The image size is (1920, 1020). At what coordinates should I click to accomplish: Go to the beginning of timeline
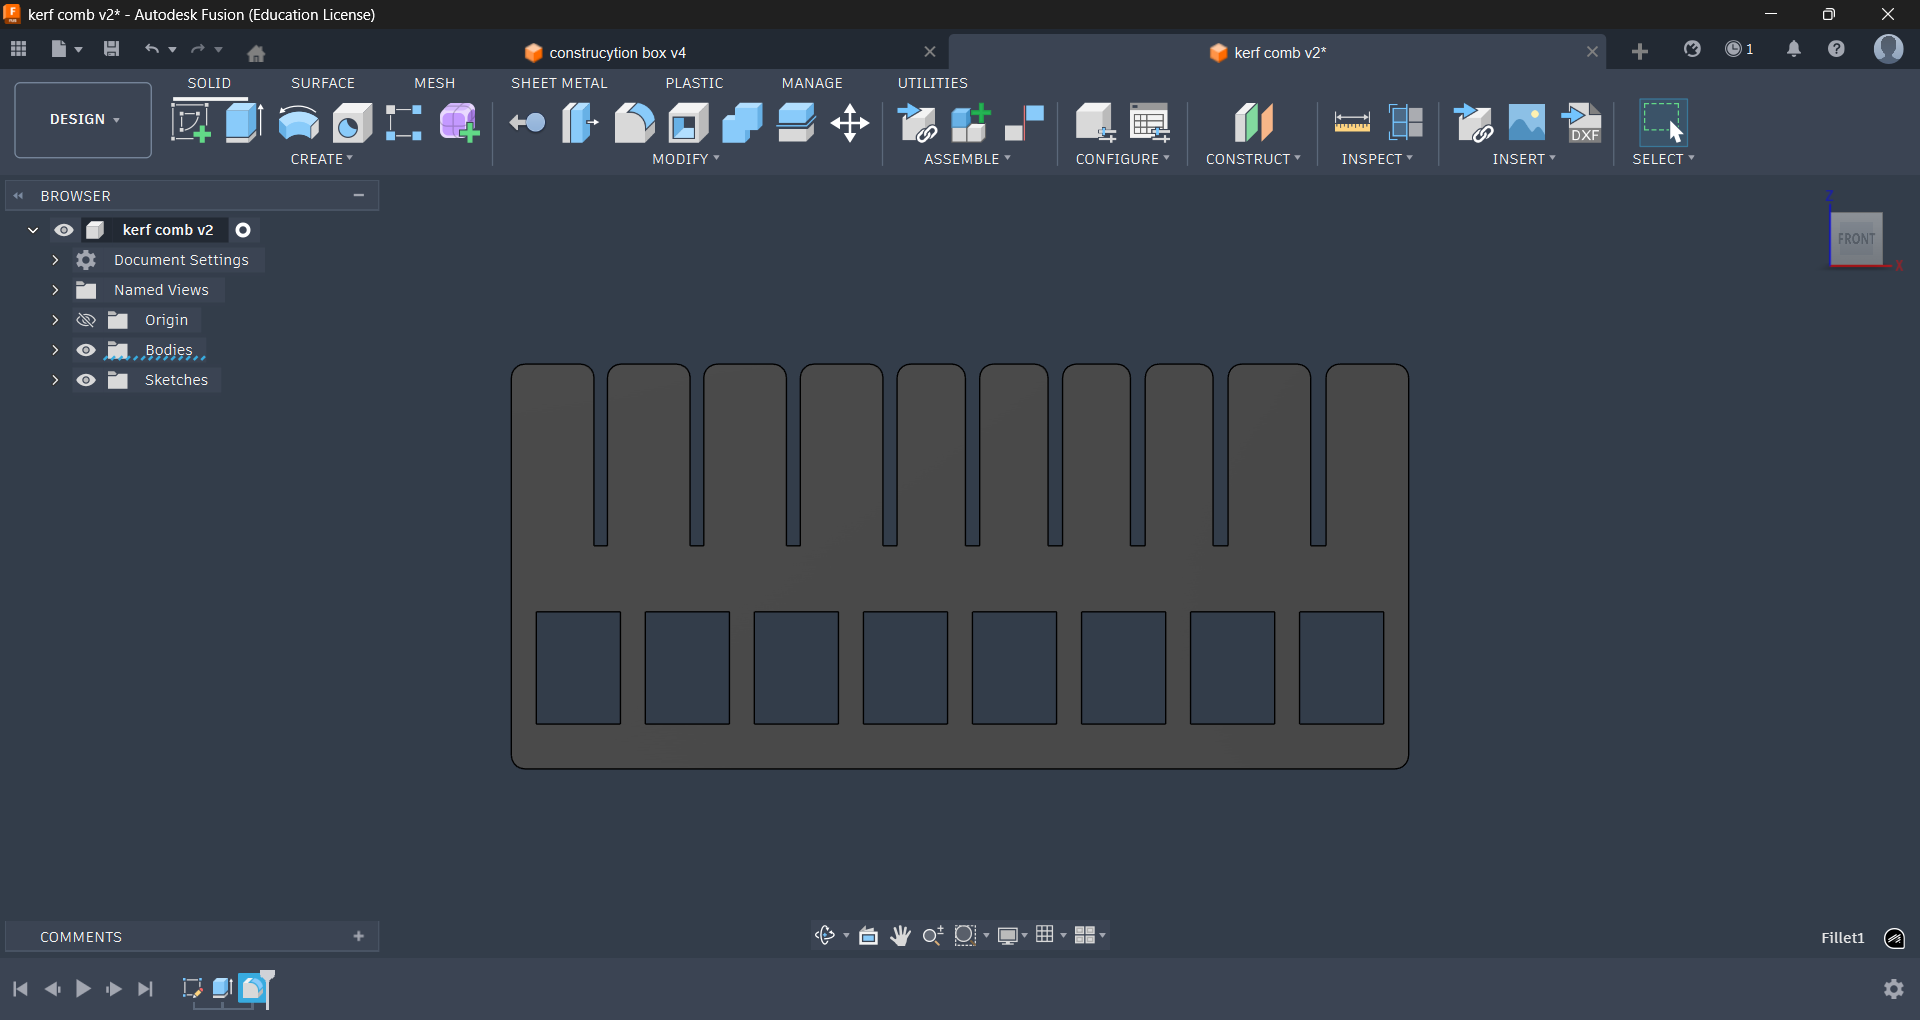click(x=20, y=989)
